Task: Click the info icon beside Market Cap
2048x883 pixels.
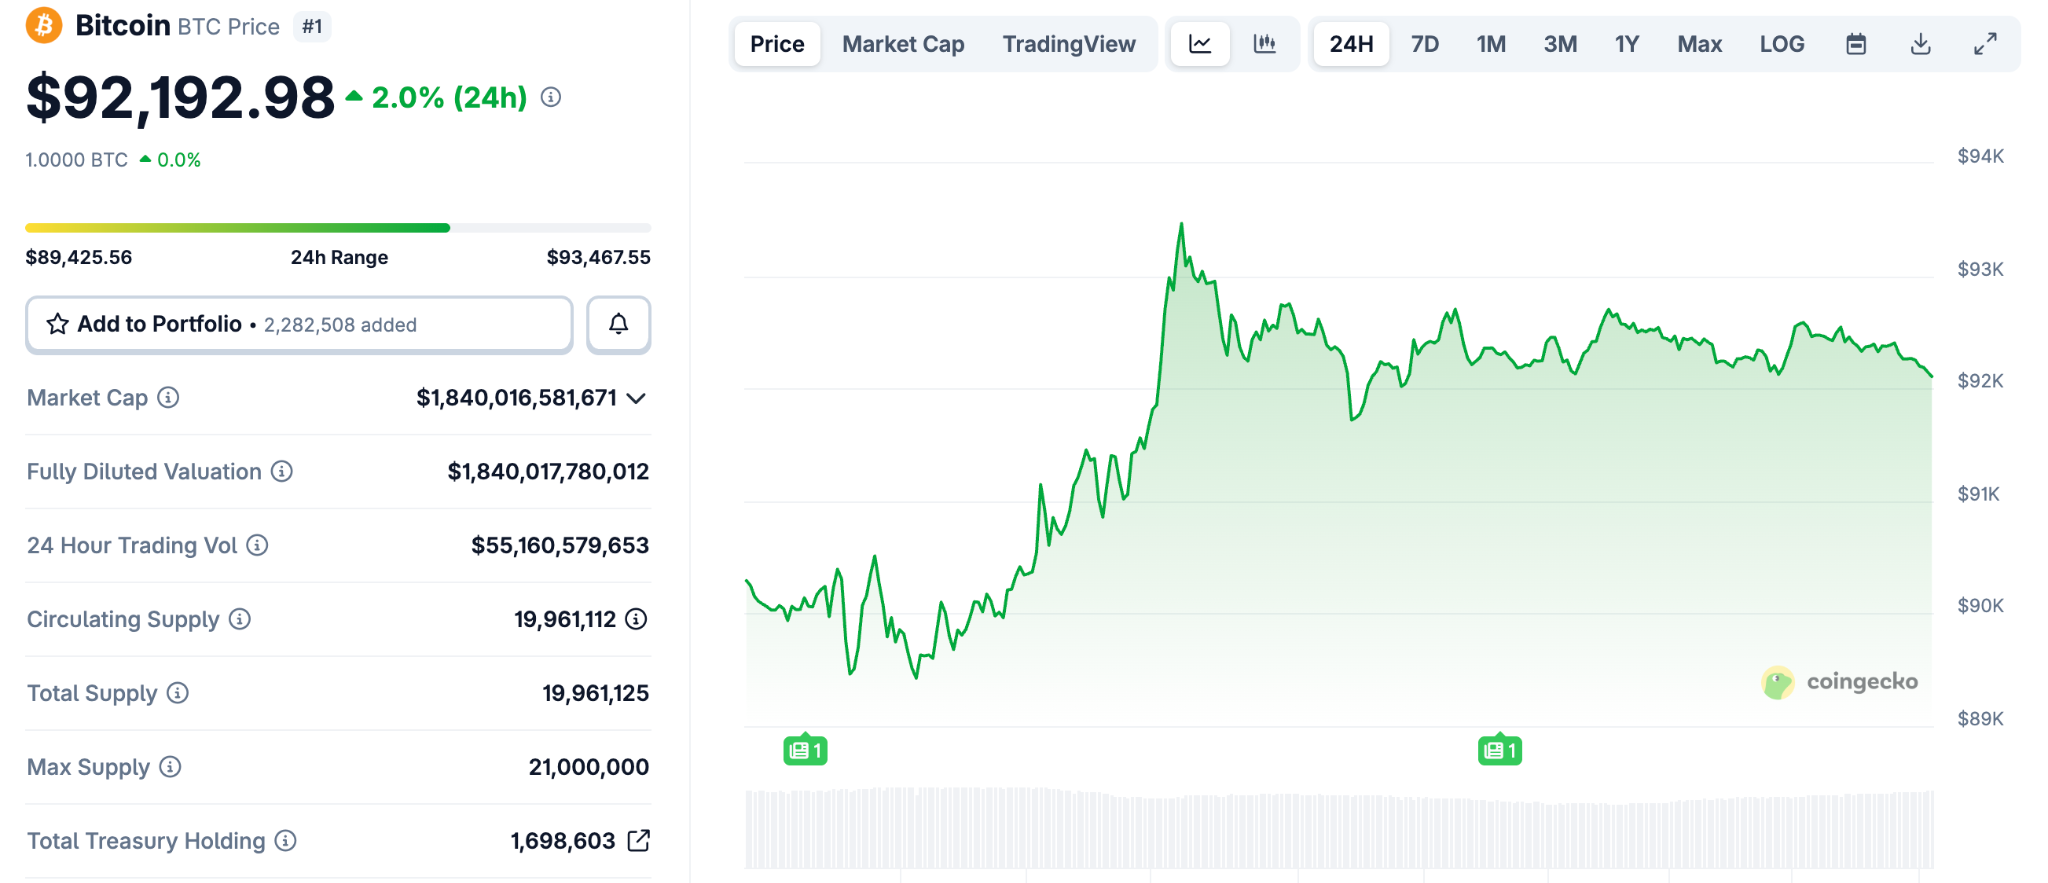Action: 169,398
